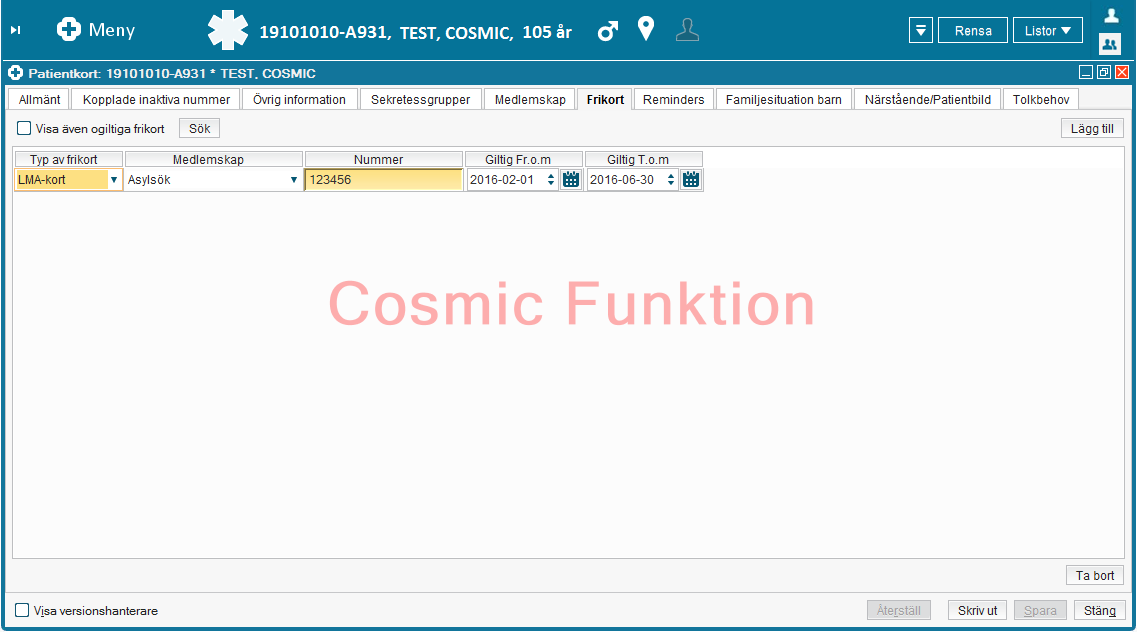
Task: Close the Patientkort window
Action: (1122, 72)
